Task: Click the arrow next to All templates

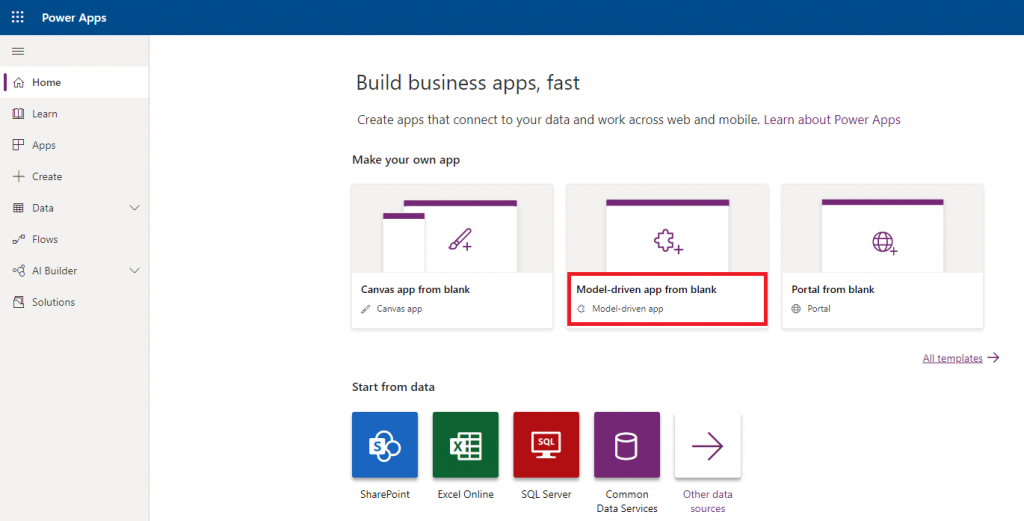Action: coord(993,357)
